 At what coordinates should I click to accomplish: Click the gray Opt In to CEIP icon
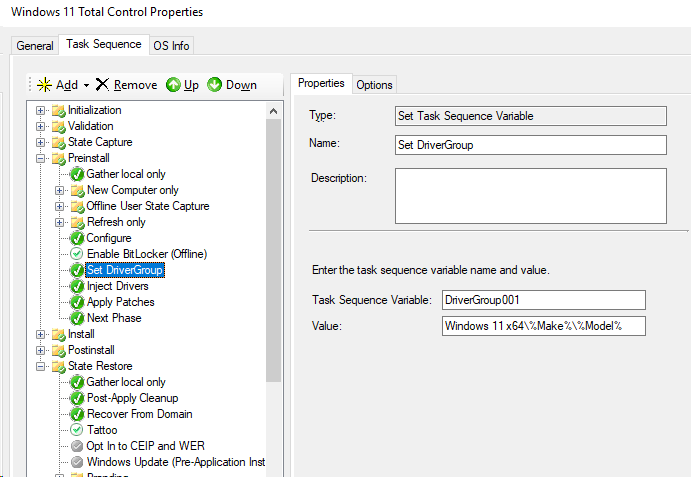tap(77, 446)
